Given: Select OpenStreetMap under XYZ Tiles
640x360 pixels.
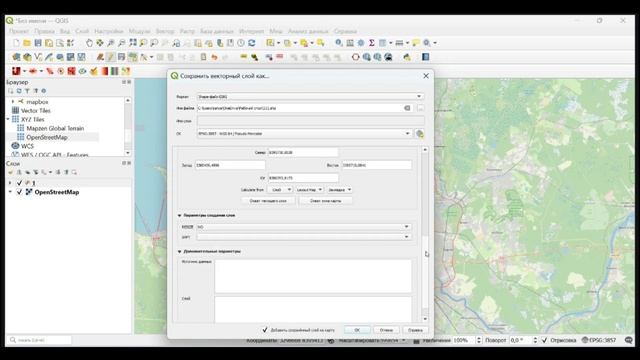Looking at the screenshot, I should (x=47, y=137).
